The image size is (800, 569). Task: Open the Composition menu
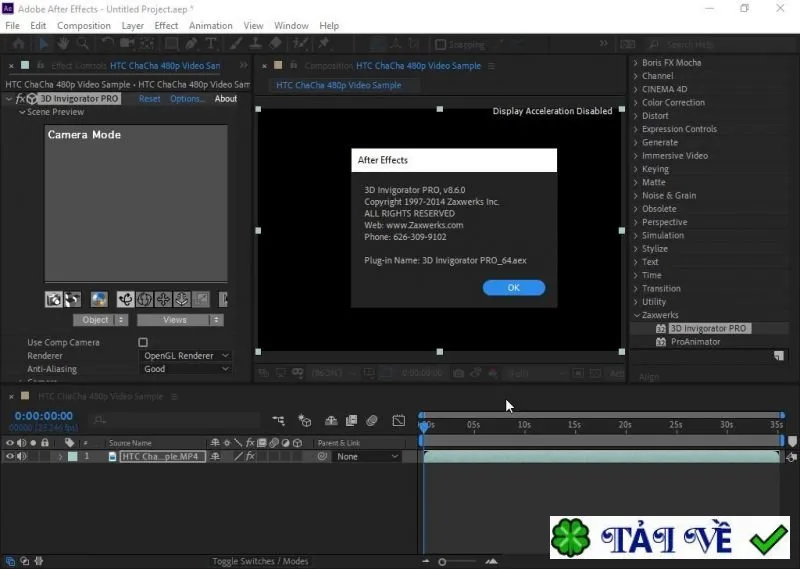pos(84,26)
